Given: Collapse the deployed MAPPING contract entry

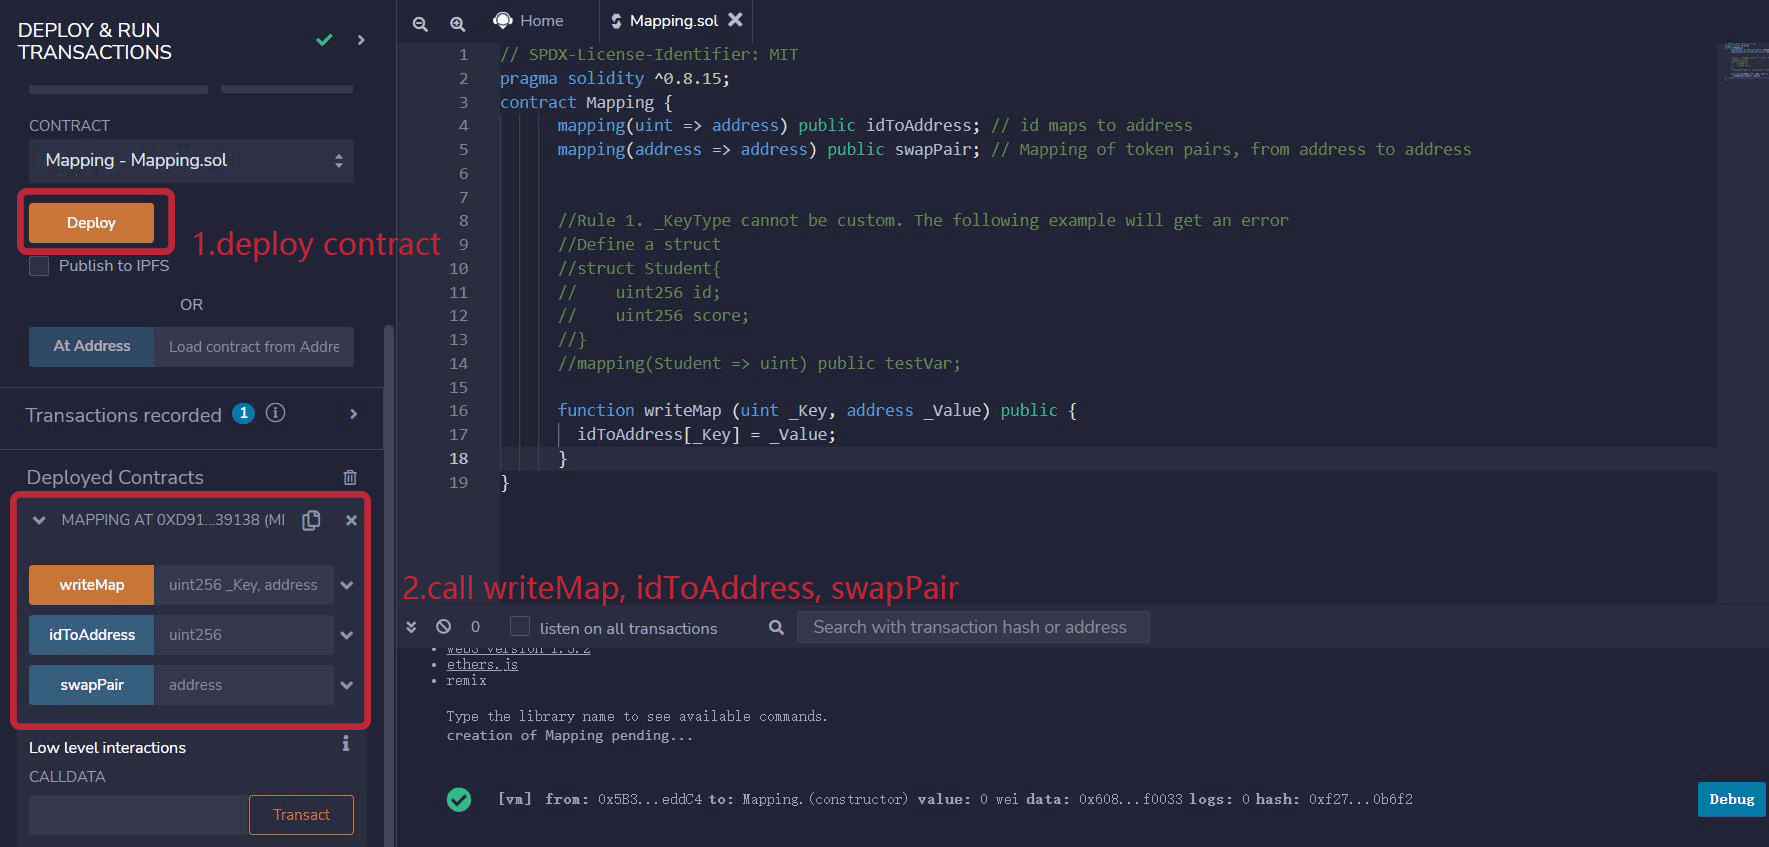Looking at the screenshot, I should tap(39, 520).
